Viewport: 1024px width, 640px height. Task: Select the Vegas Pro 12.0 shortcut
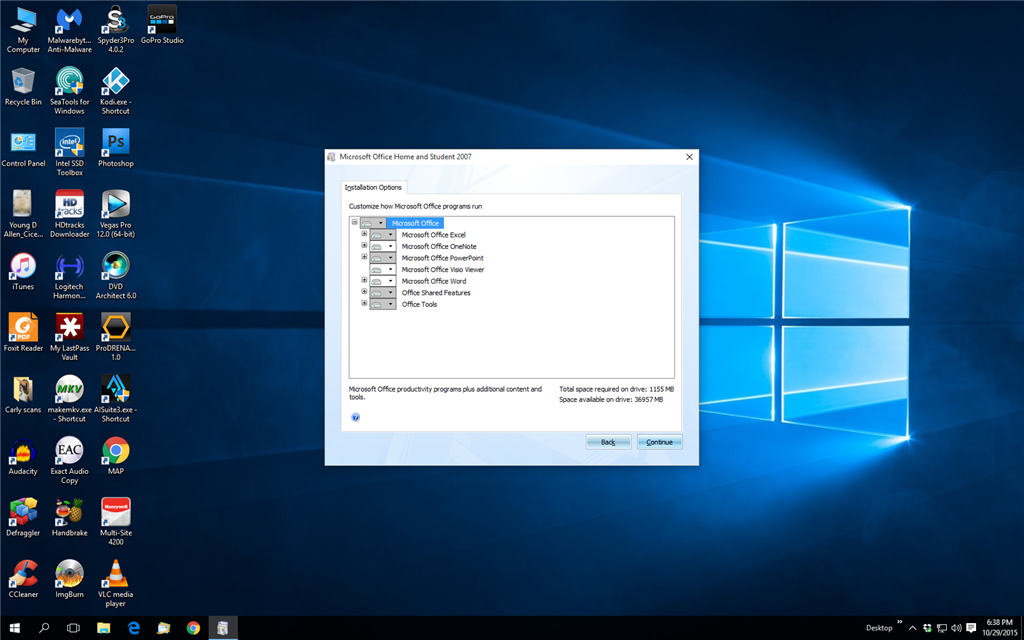(x=116, y=204)
